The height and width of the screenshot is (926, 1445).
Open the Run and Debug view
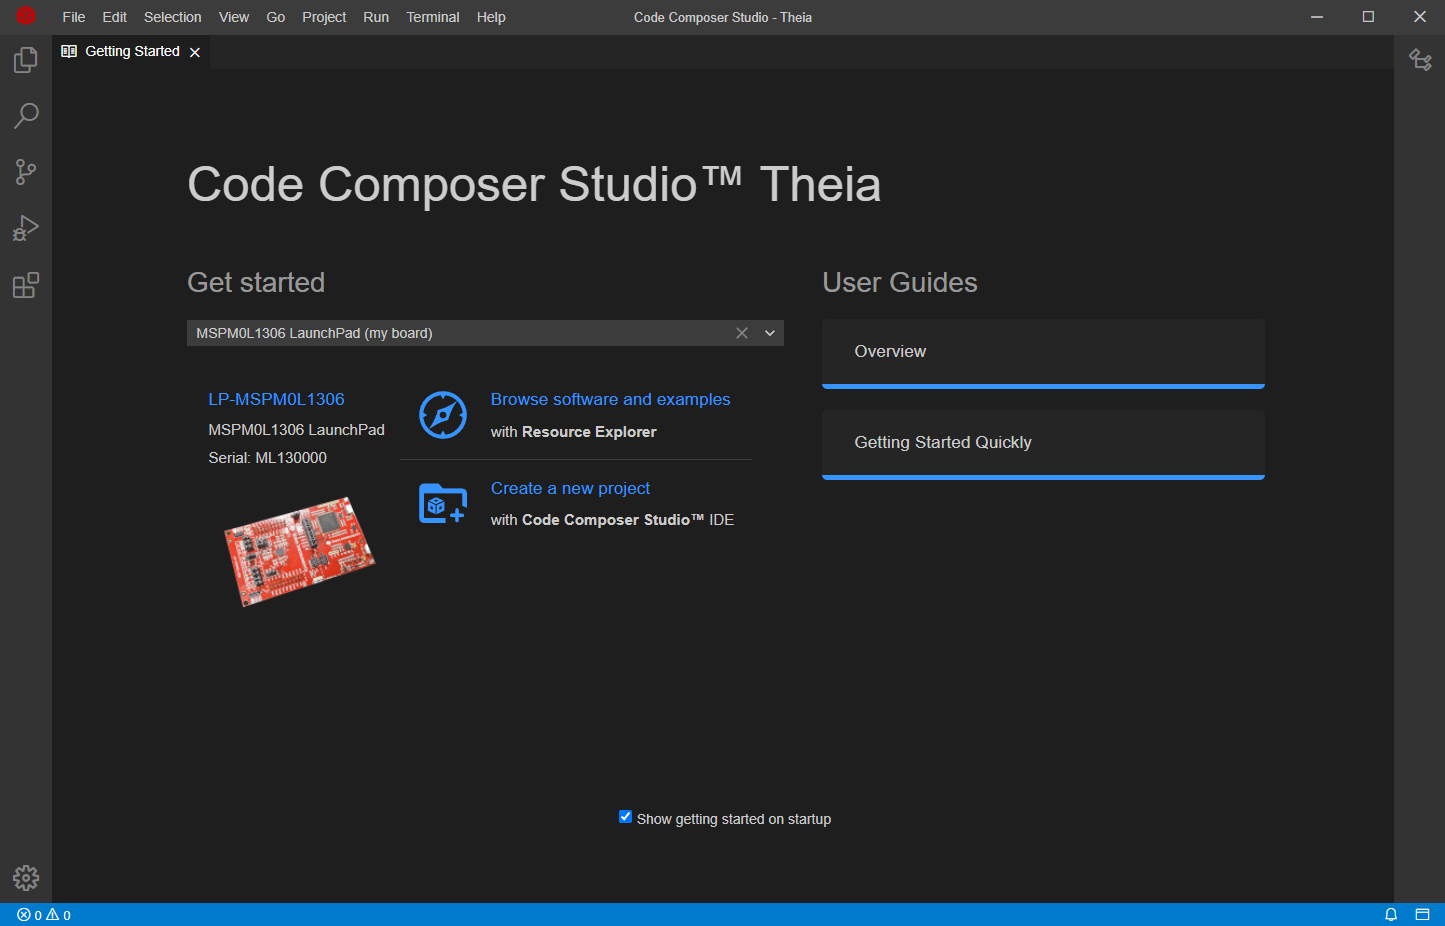pyautogui.click(x=26, y=229)
